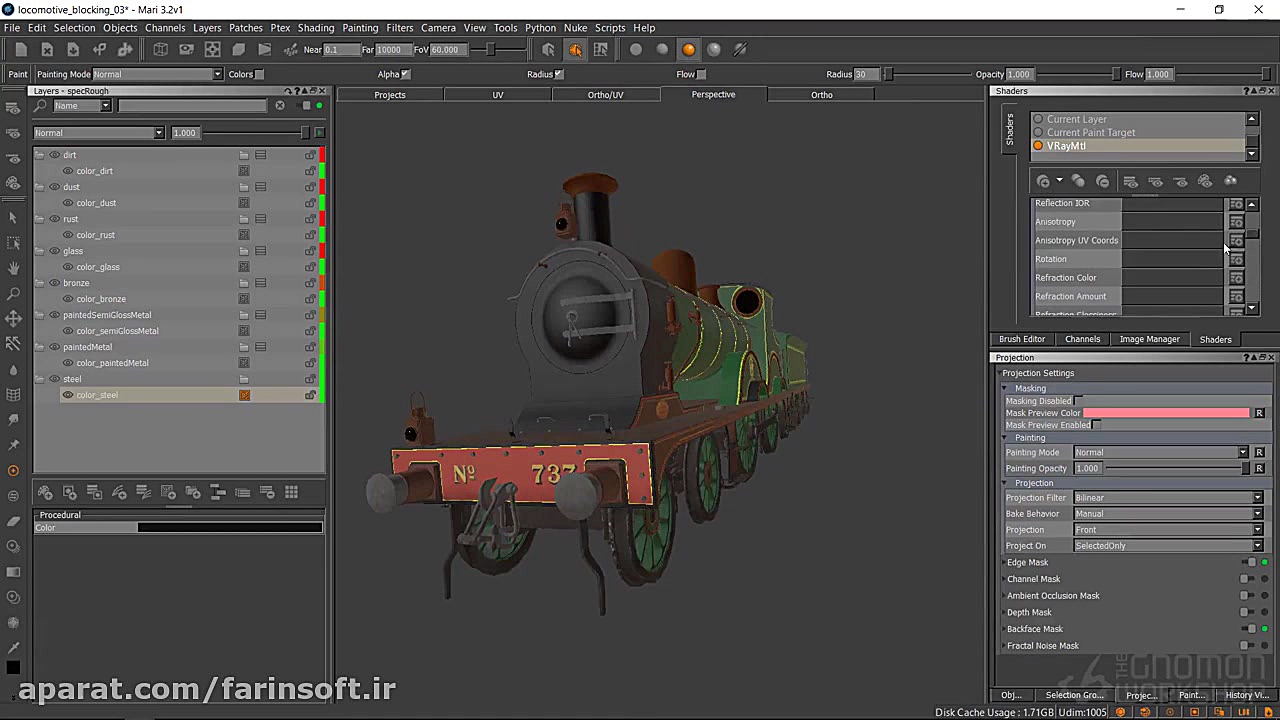
Task: Open the Shading menu
Action: click(x=316, y=27)
